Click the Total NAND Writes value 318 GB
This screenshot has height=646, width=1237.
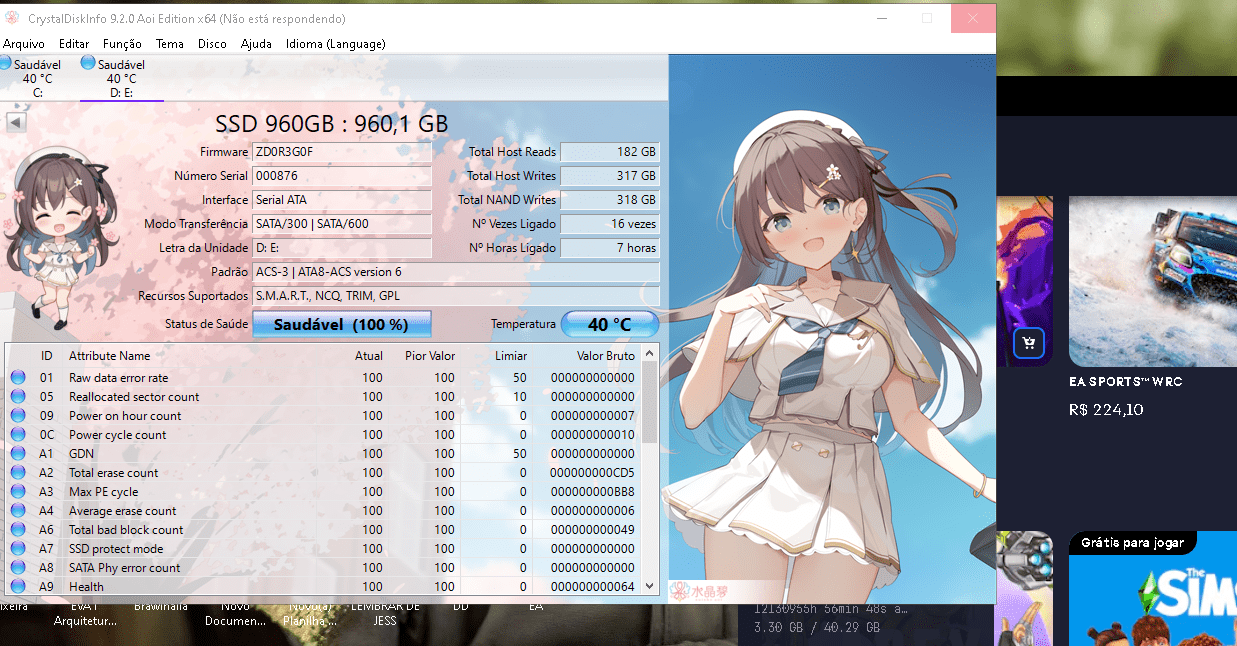point(610,200)
